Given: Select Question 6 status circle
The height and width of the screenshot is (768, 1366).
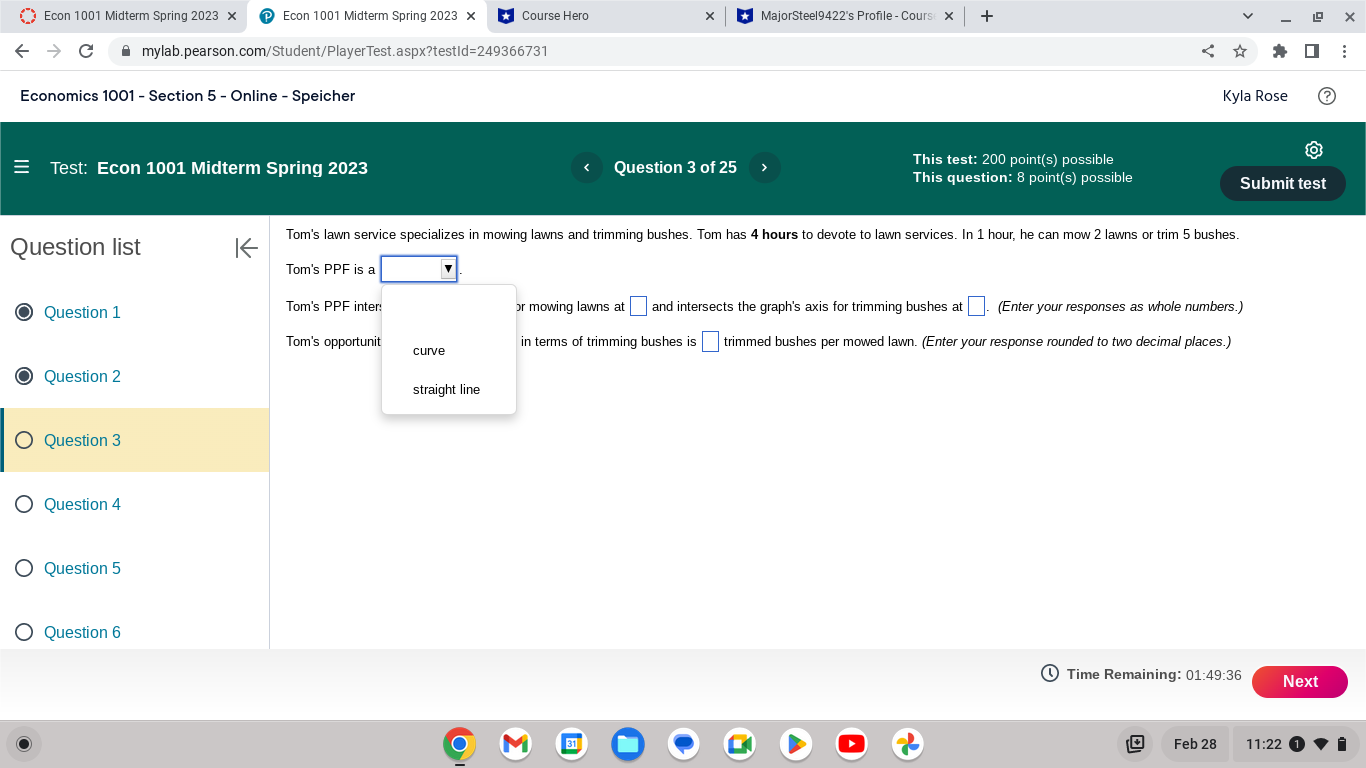Looking at the screenshot, I should click(24, 632).
